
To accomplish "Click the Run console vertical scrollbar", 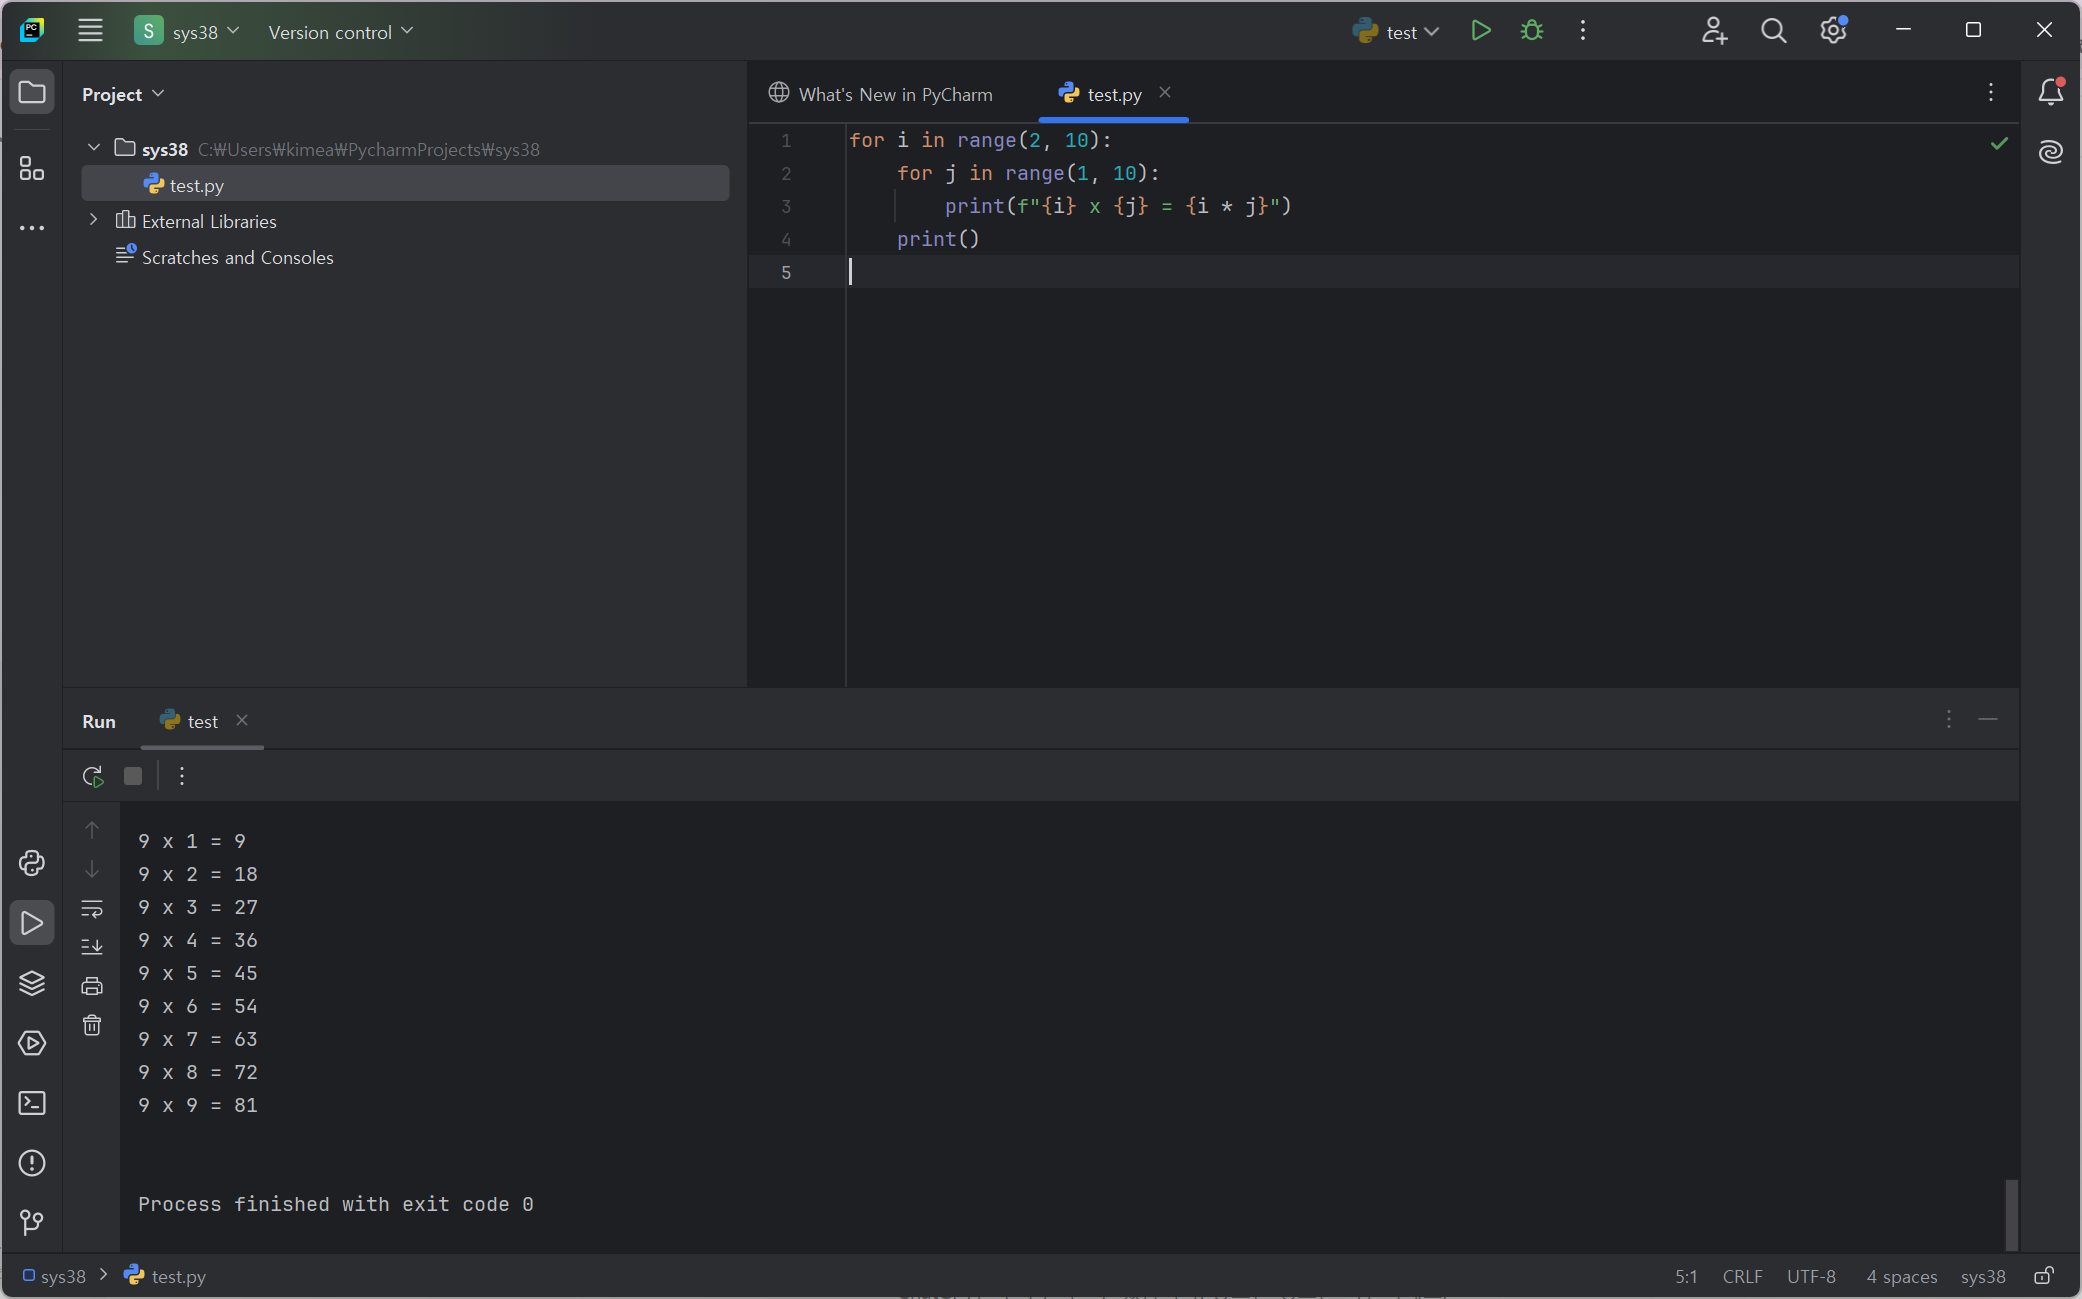I will (x=2011, y=1213).
